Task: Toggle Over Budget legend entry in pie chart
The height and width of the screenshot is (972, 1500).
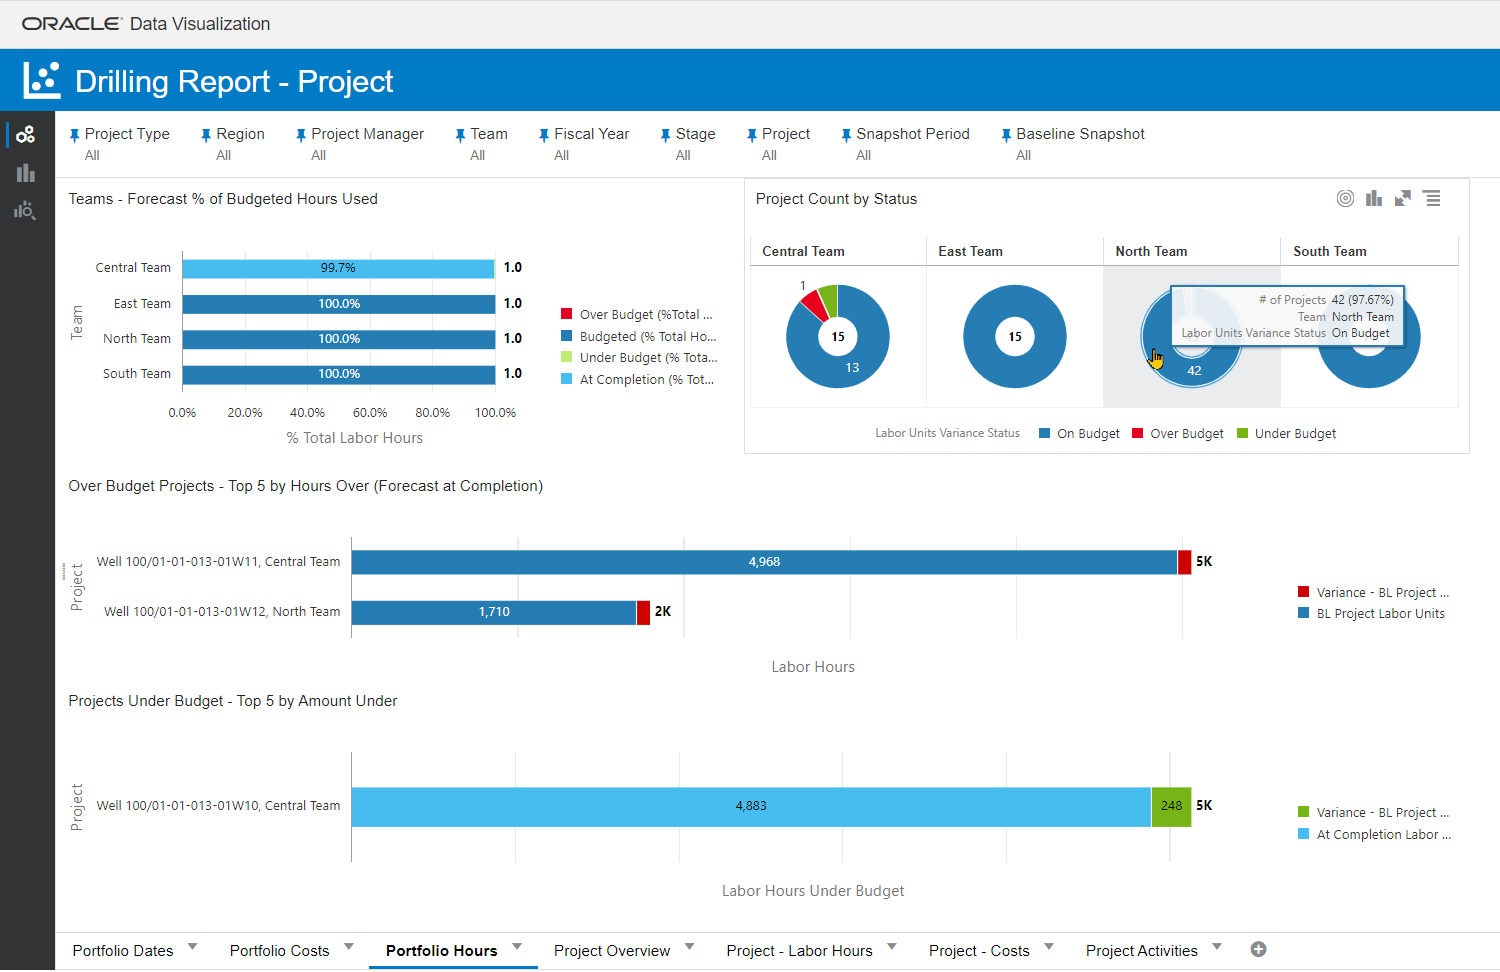Action: (1186, 434)
